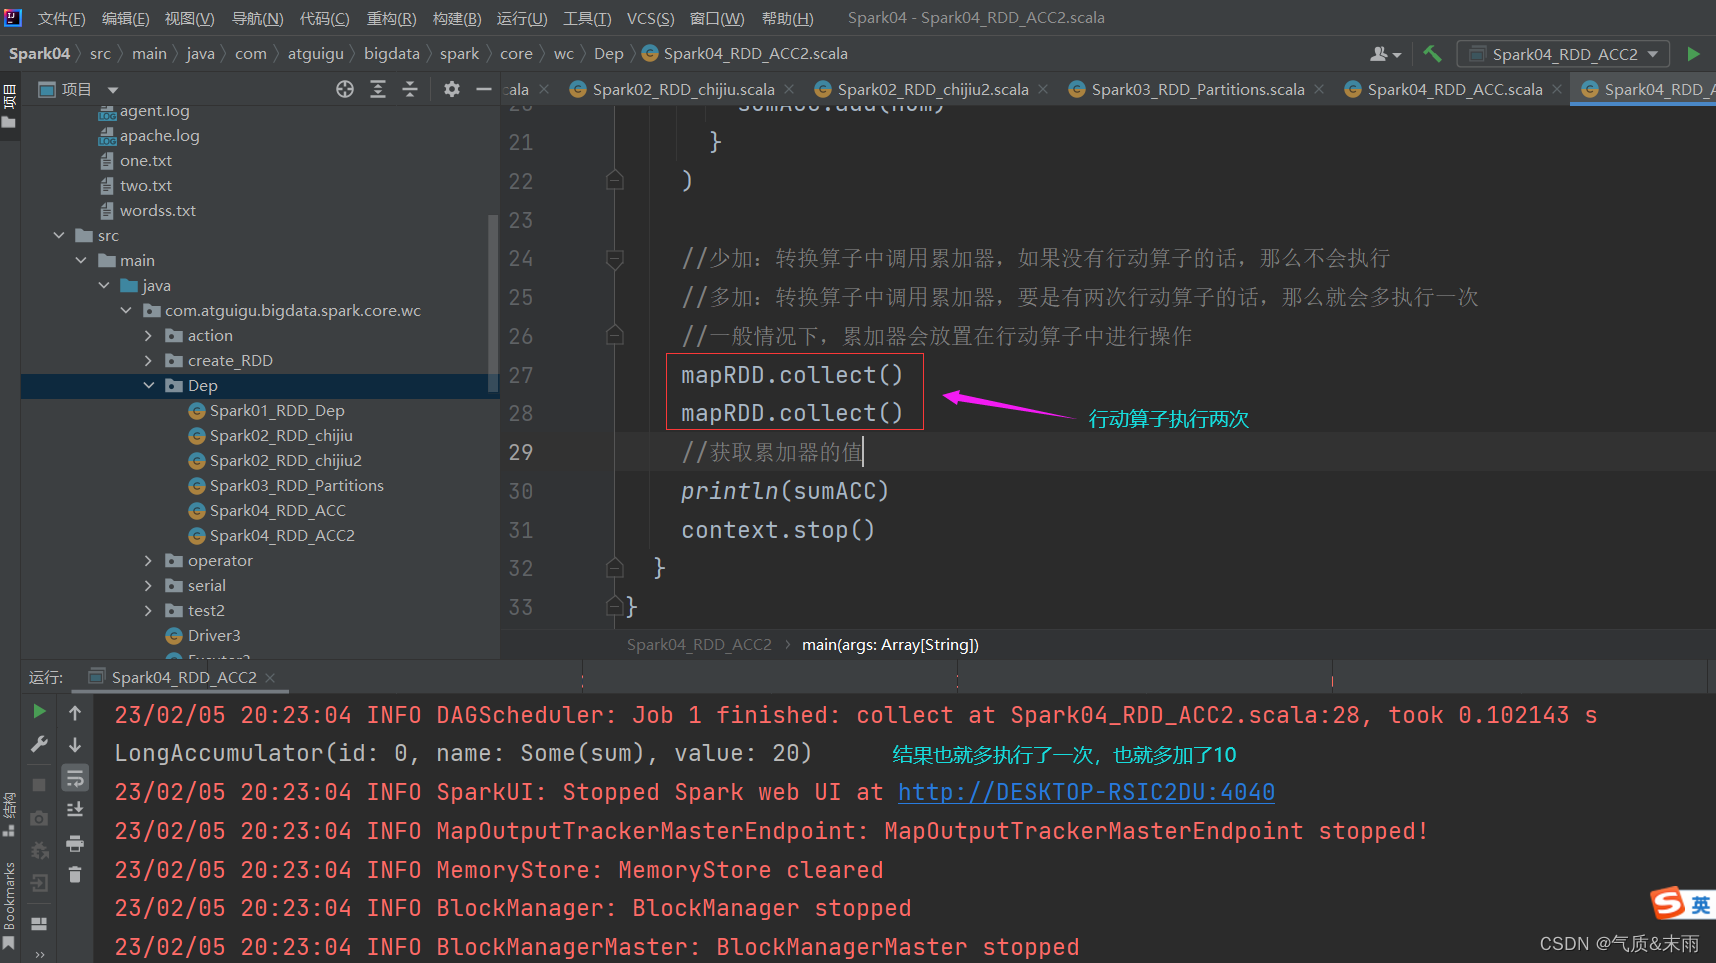Screen dimensions: 1716x963
Task: Open the user account icon menu
Action: 1385,54
